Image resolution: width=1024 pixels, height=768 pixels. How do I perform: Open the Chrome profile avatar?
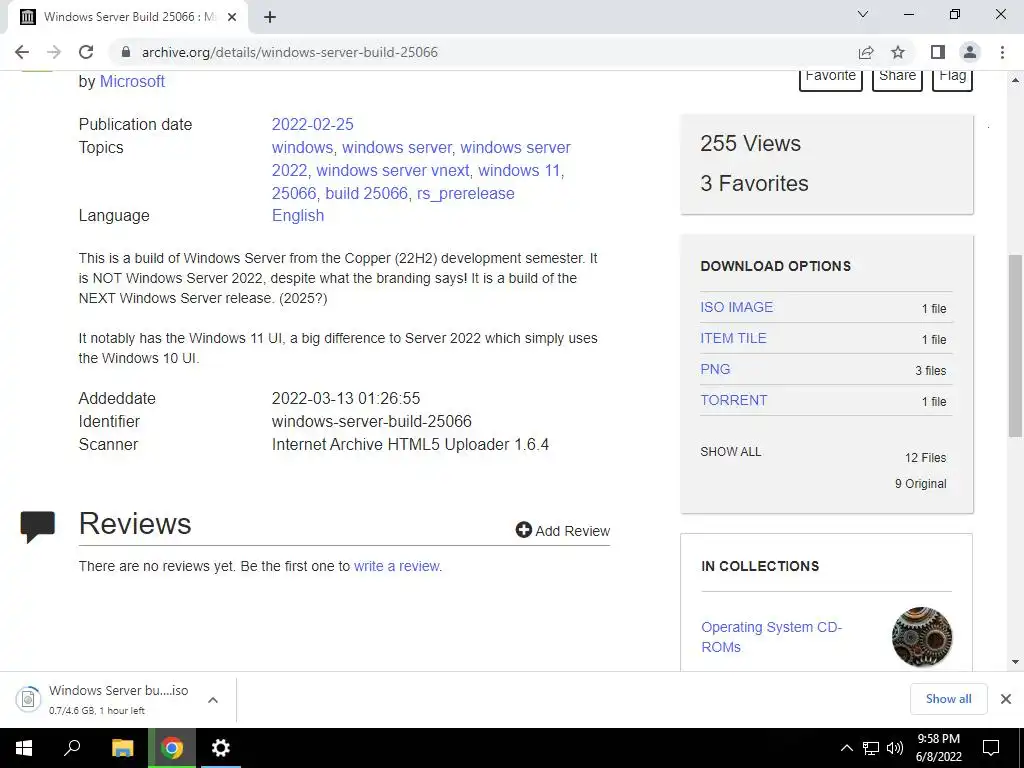(970, 52)
